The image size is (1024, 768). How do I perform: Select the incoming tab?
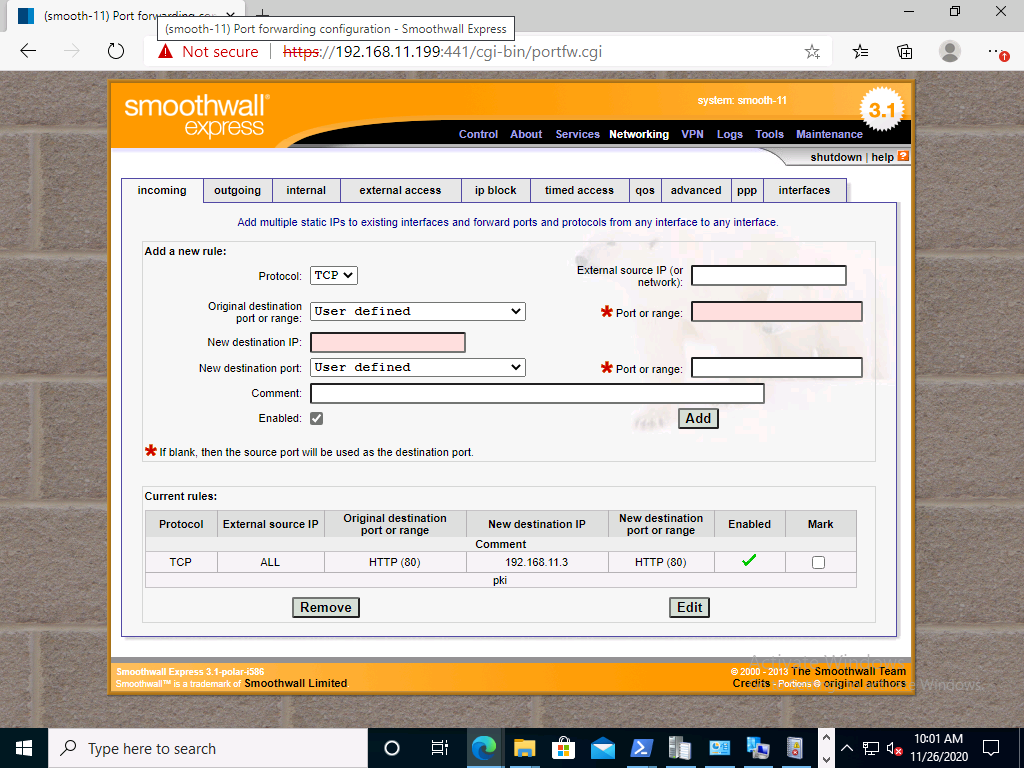click(x=162, y=190)
